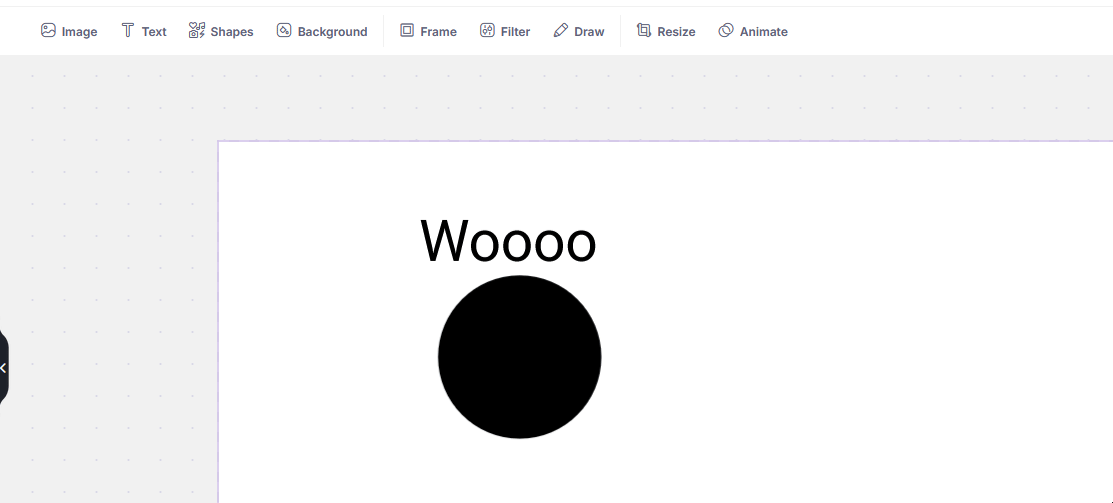This screenshot has width=1113, height=503.
Task: Open the Shapes panel
Action: click(221, 31)
